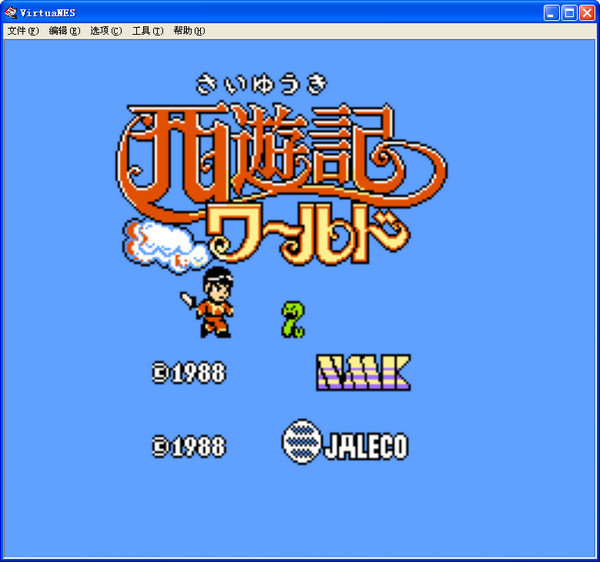Viewport: 600px width, 562px height.
Task: Open the 选项(C) Options menu
Action: coord(106,31)
